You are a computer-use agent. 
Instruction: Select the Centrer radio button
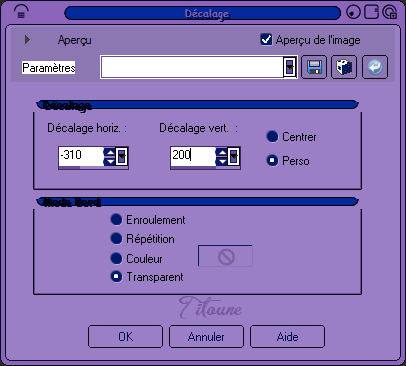[x=272, y=136]
